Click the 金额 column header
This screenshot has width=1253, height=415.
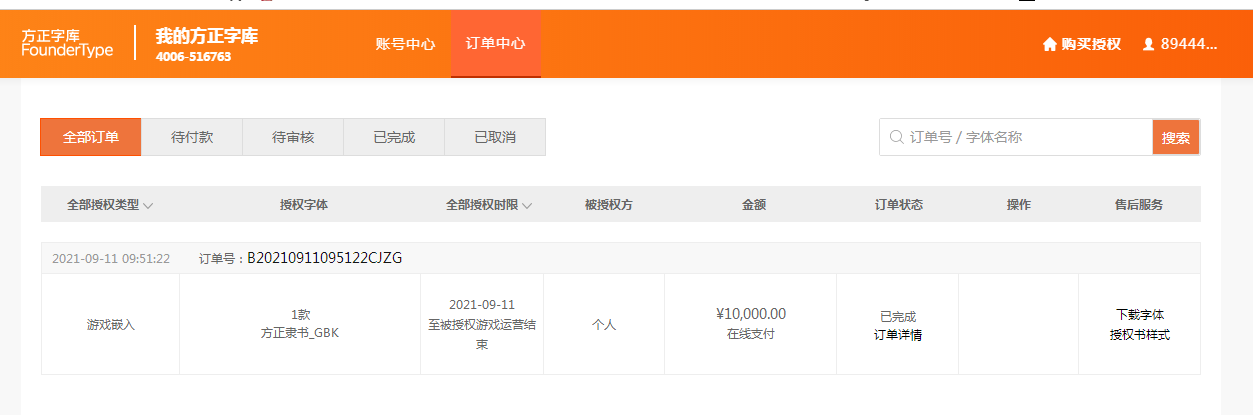click(754, 204)
